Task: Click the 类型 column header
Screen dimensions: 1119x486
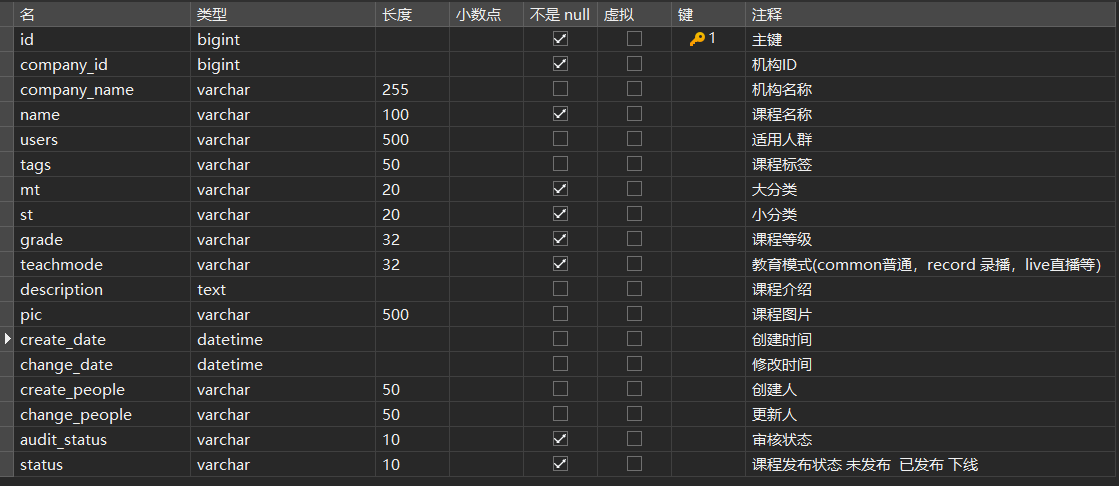Action: click(283, 14)
